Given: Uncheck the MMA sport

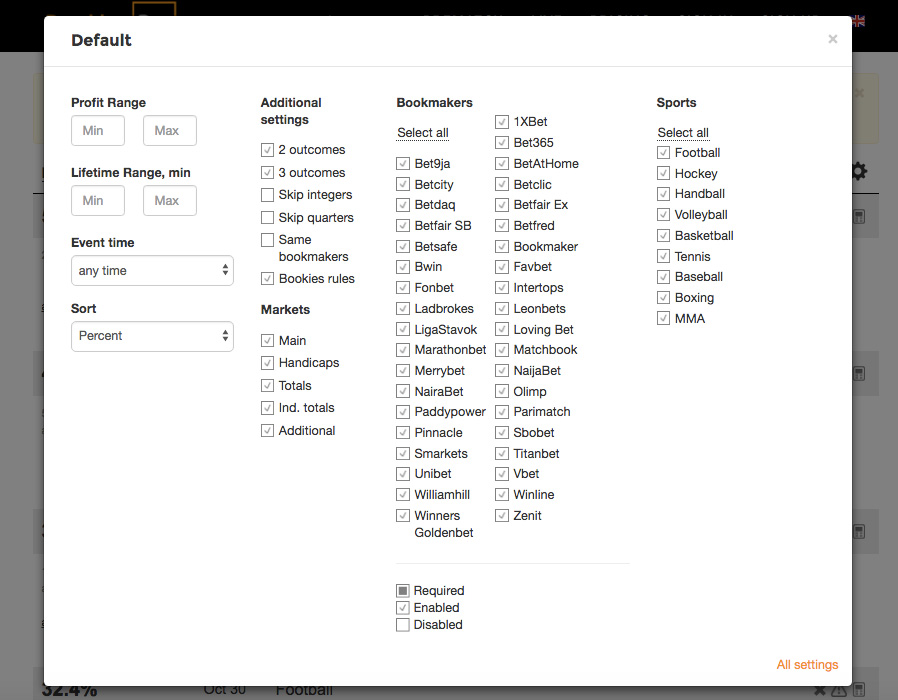Looking at the screenshot, I should (x=663, y=318).
